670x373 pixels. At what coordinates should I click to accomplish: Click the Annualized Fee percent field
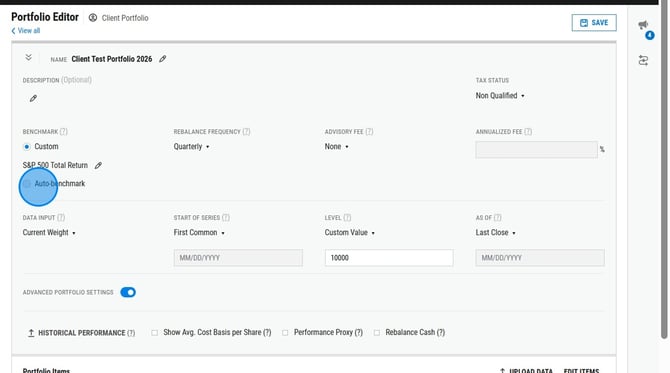click(x=536, y=150)
